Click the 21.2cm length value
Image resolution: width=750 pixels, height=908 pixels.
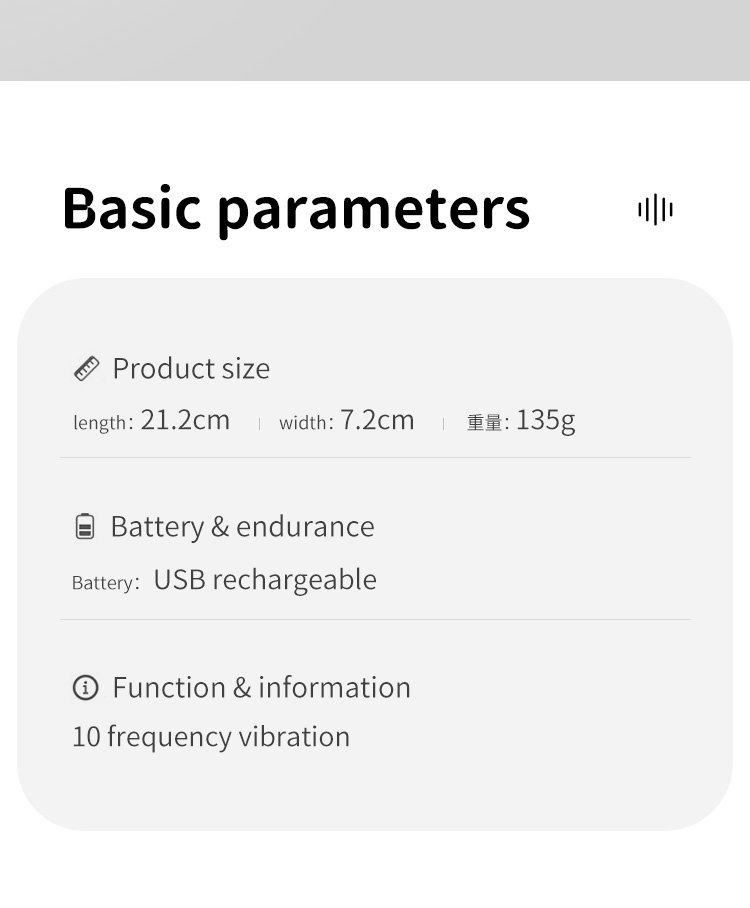[185, 420]
